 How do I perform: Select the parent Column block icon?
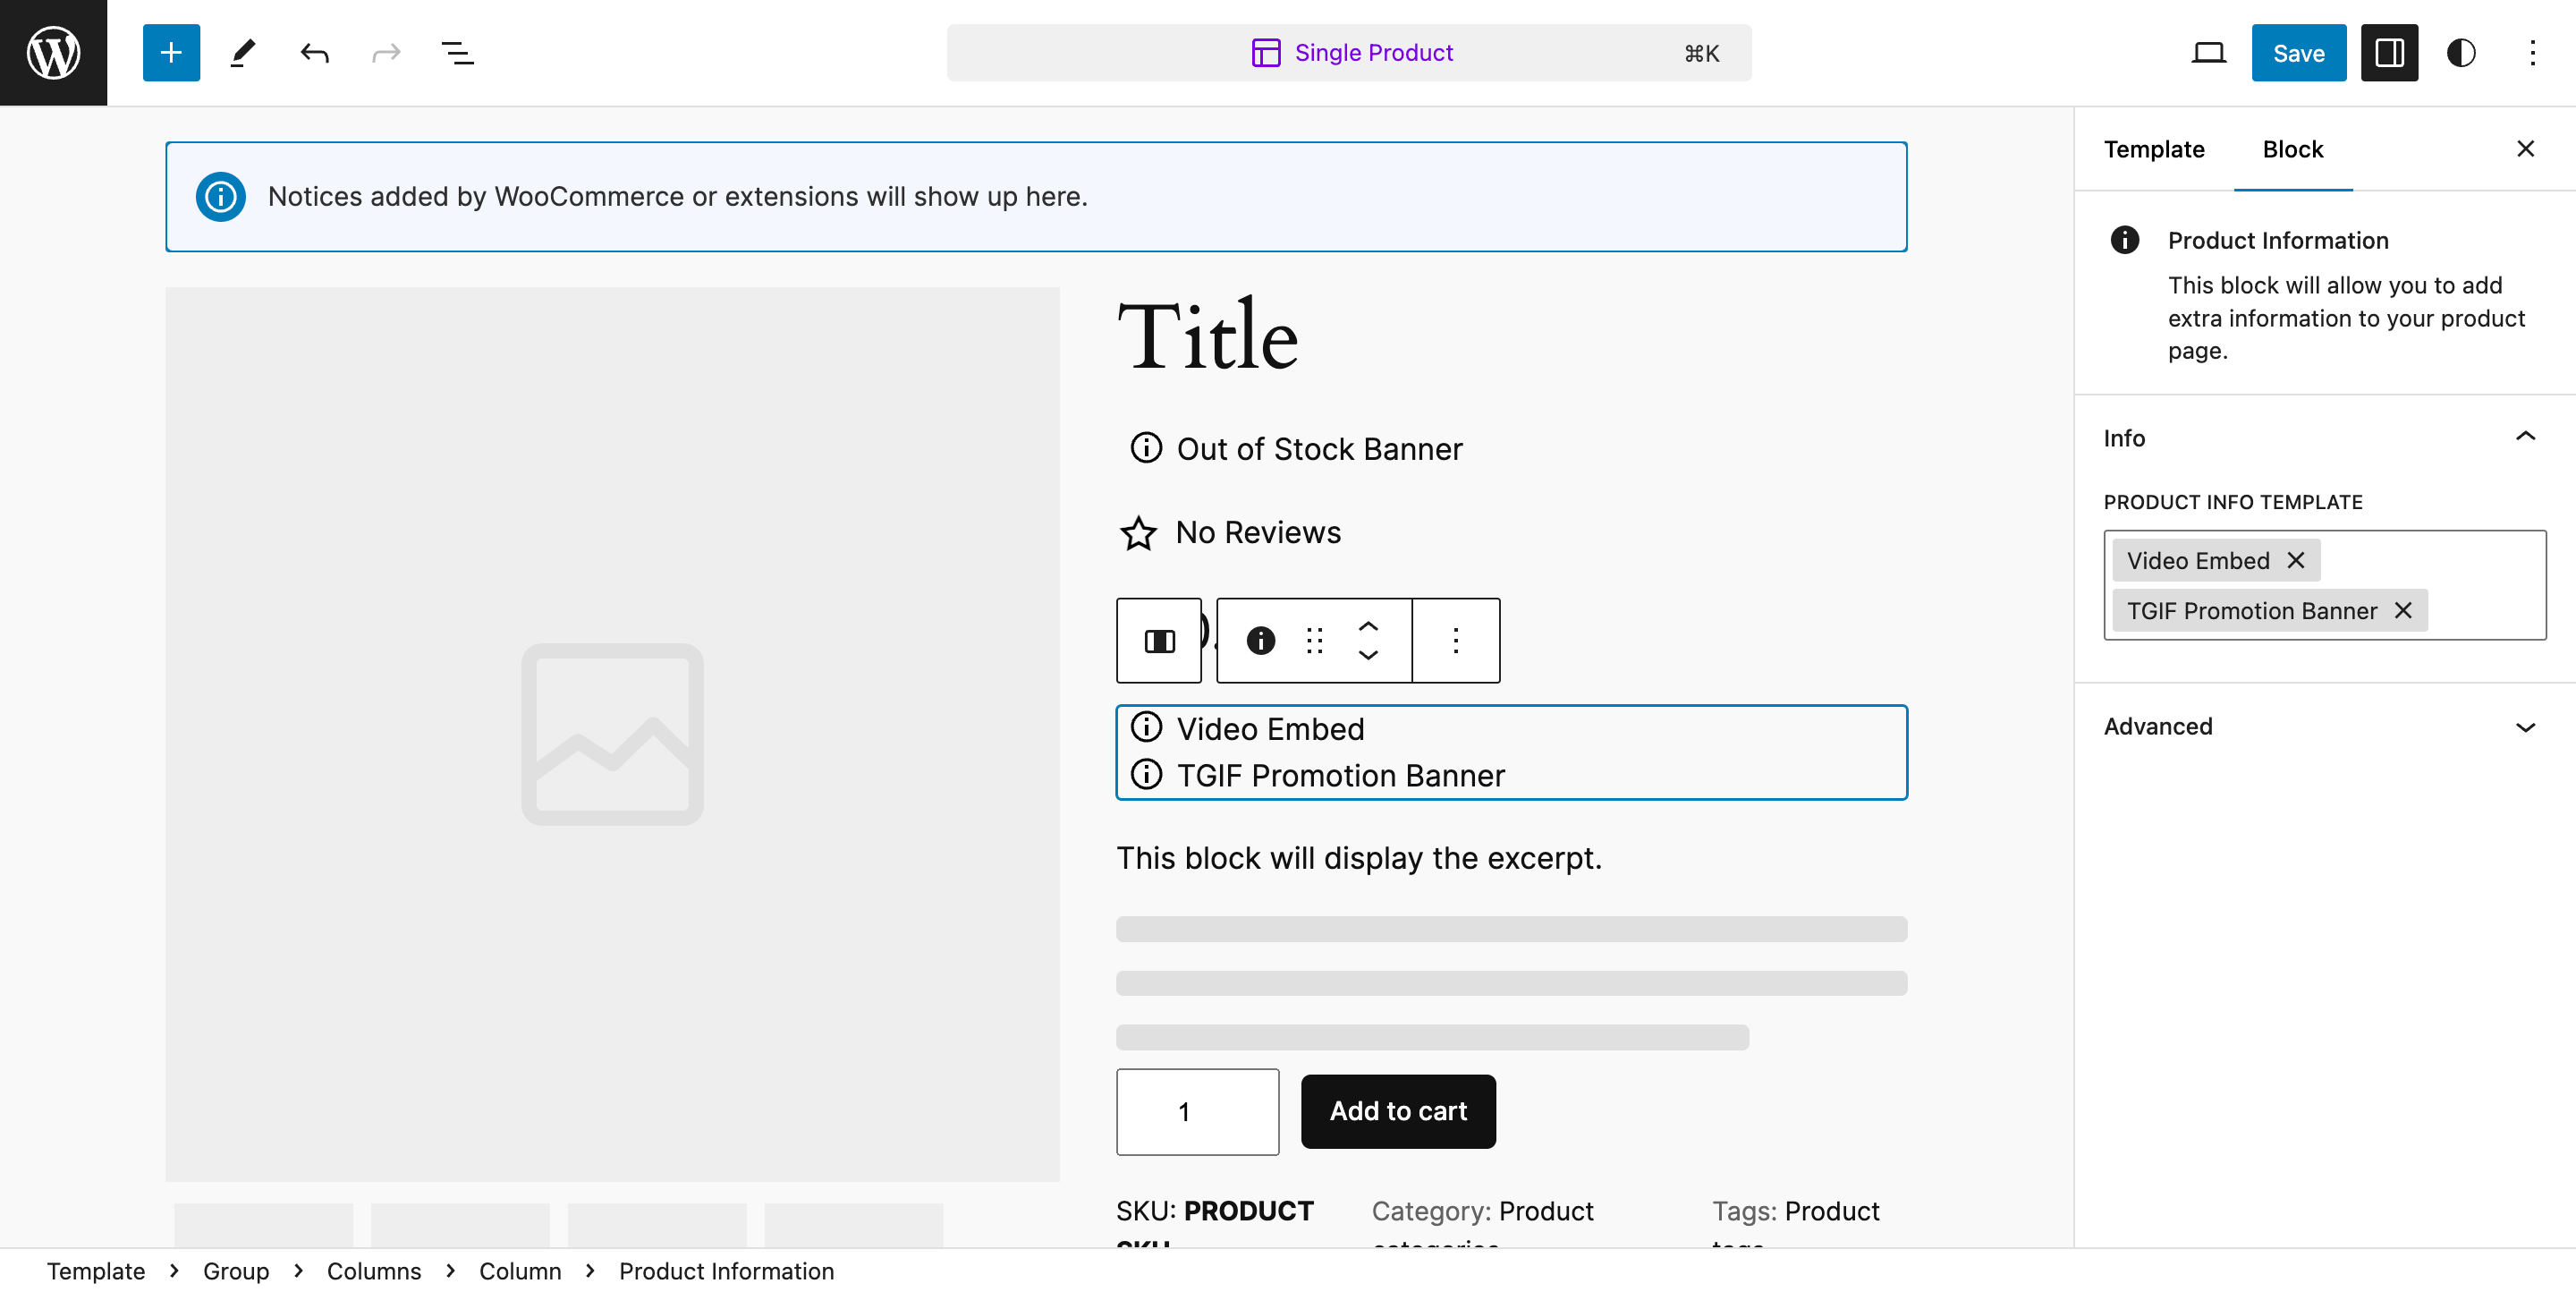coord(1158,640)
